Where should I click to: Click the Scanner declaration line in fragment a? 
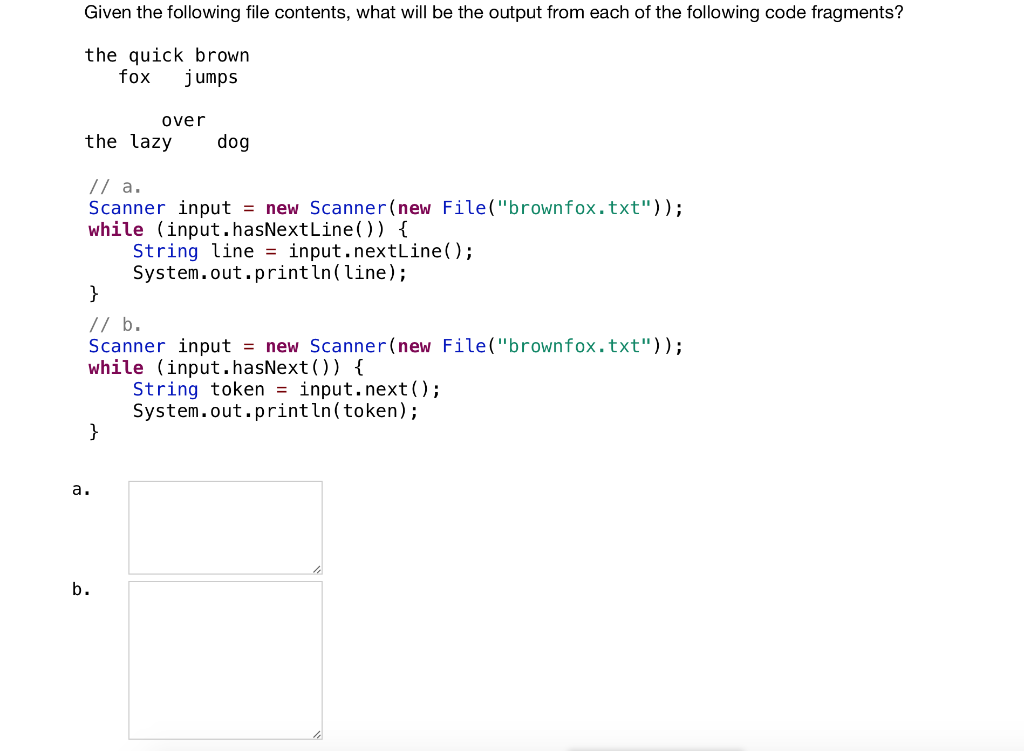[x=386, y=208]
